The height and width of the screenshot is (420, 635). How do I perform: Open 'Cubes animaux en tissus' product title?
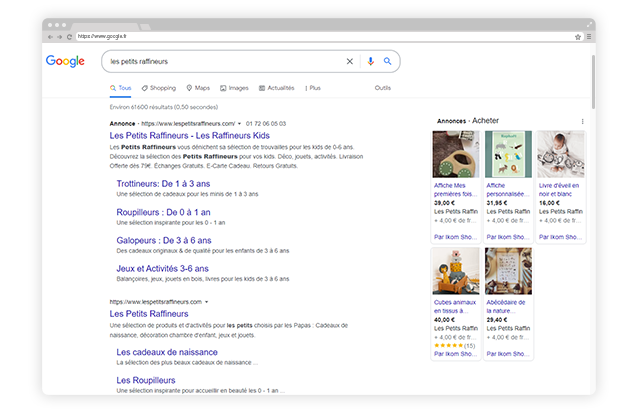point(455,307)
